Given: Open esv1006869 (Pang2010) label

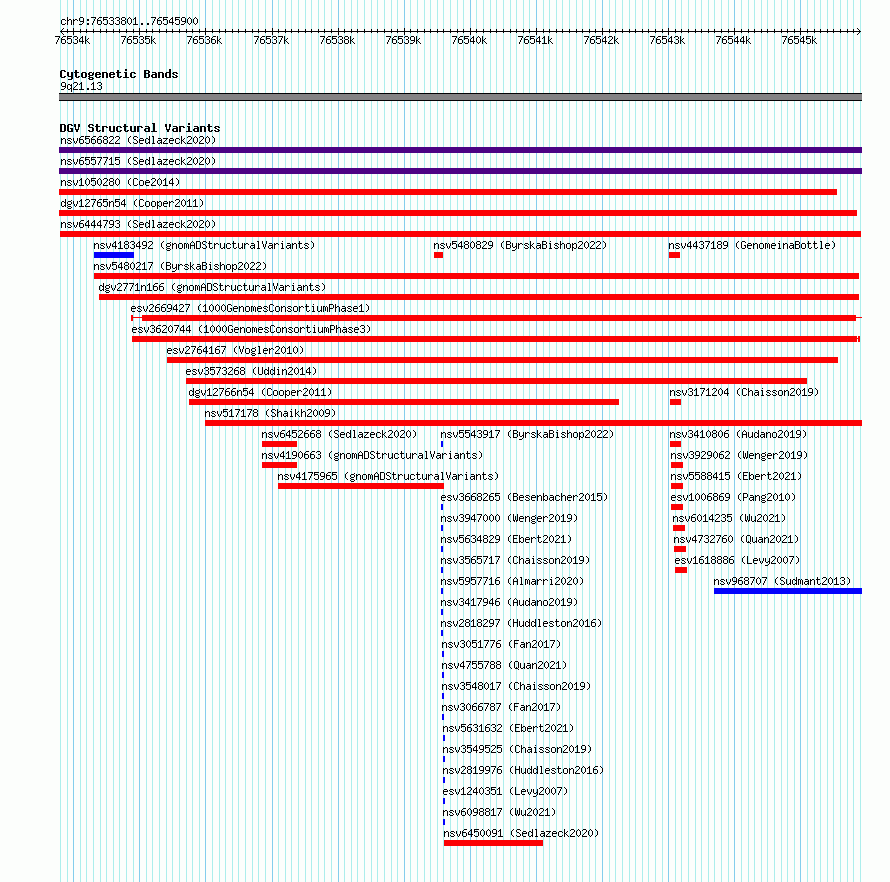Looking at the screenshot, I should coord(733,497).
